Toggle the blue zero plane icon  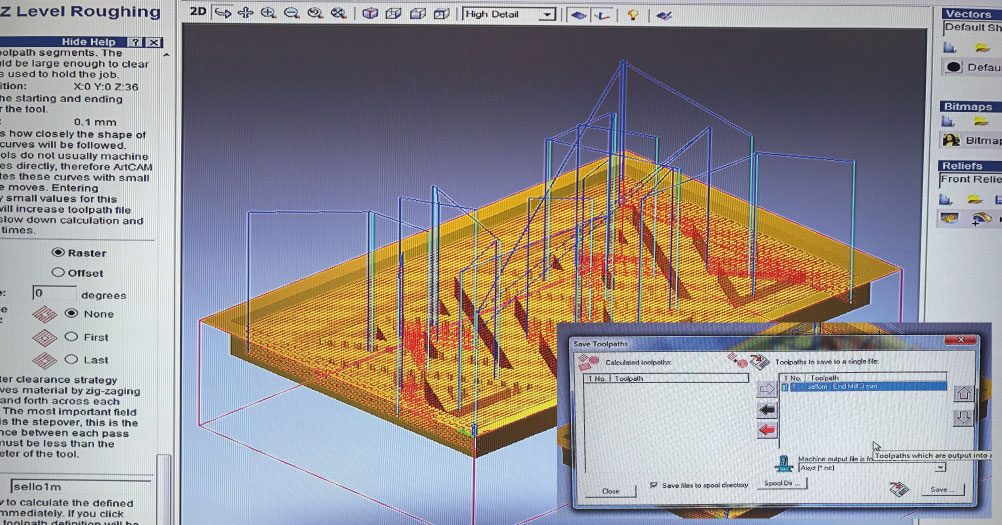pos(579,15)
